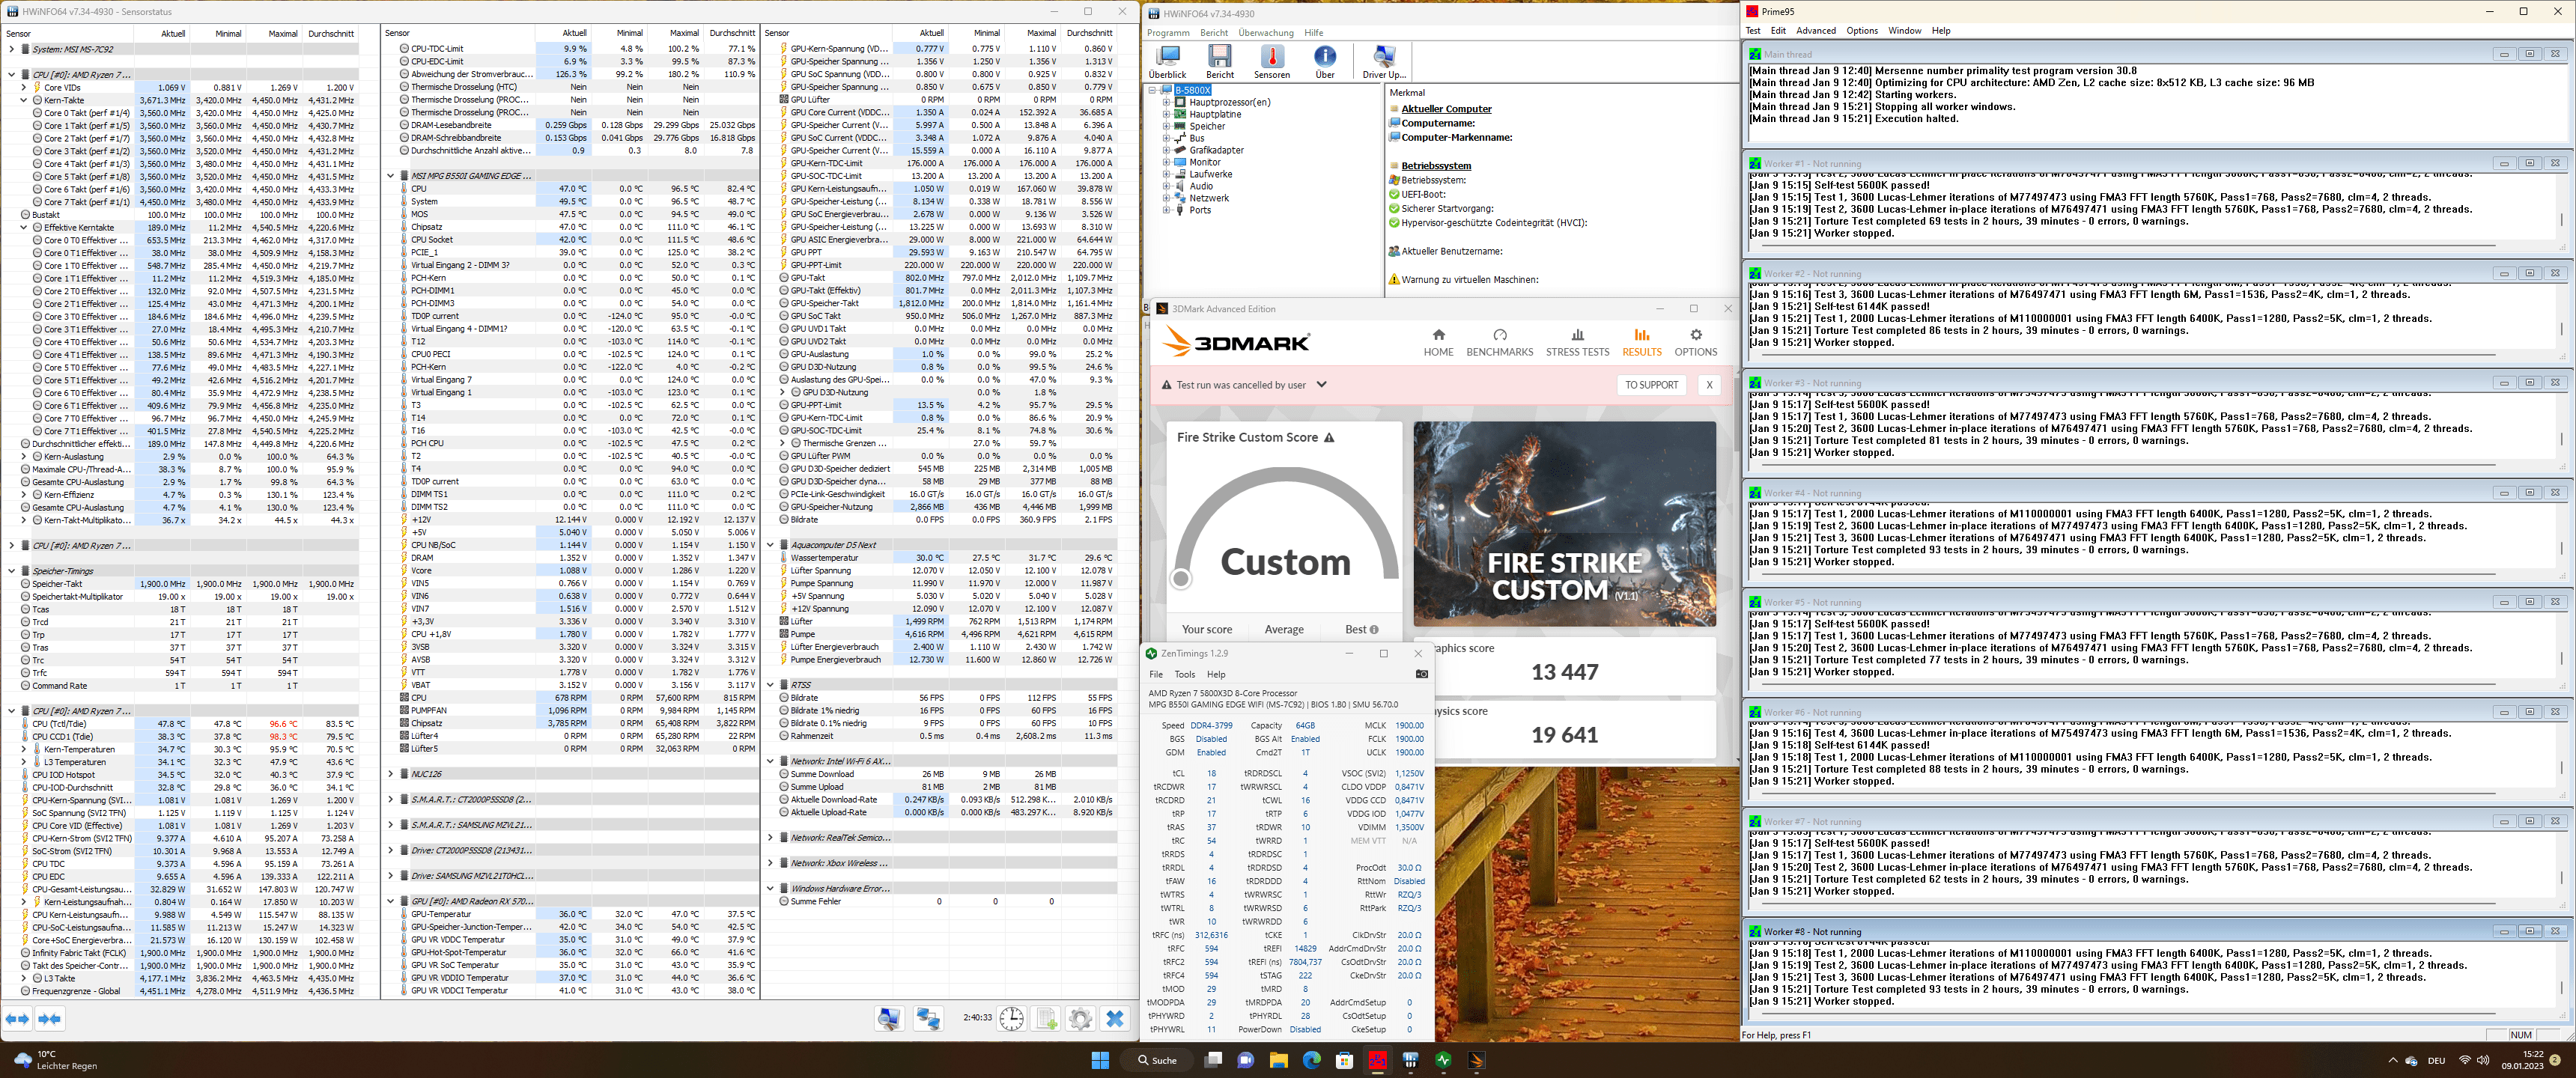
Task: Select Netzwerk in the HWiNFO tree
Action: click(1208, 198)
